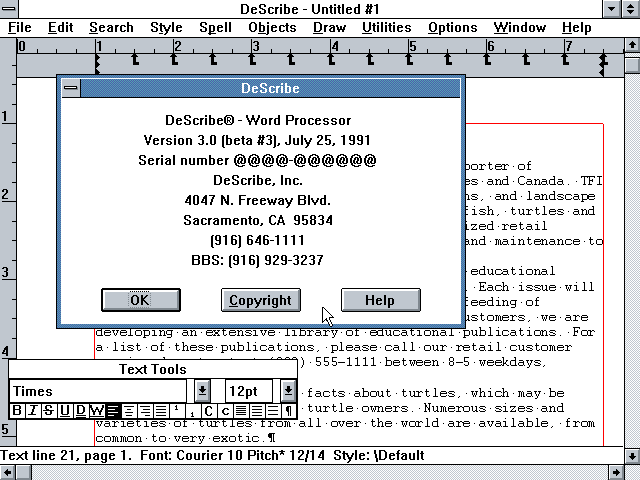Click the status bar "Text line 21, page 1."
The height and width of the screenshot is (480, 640).
[66, 455]
